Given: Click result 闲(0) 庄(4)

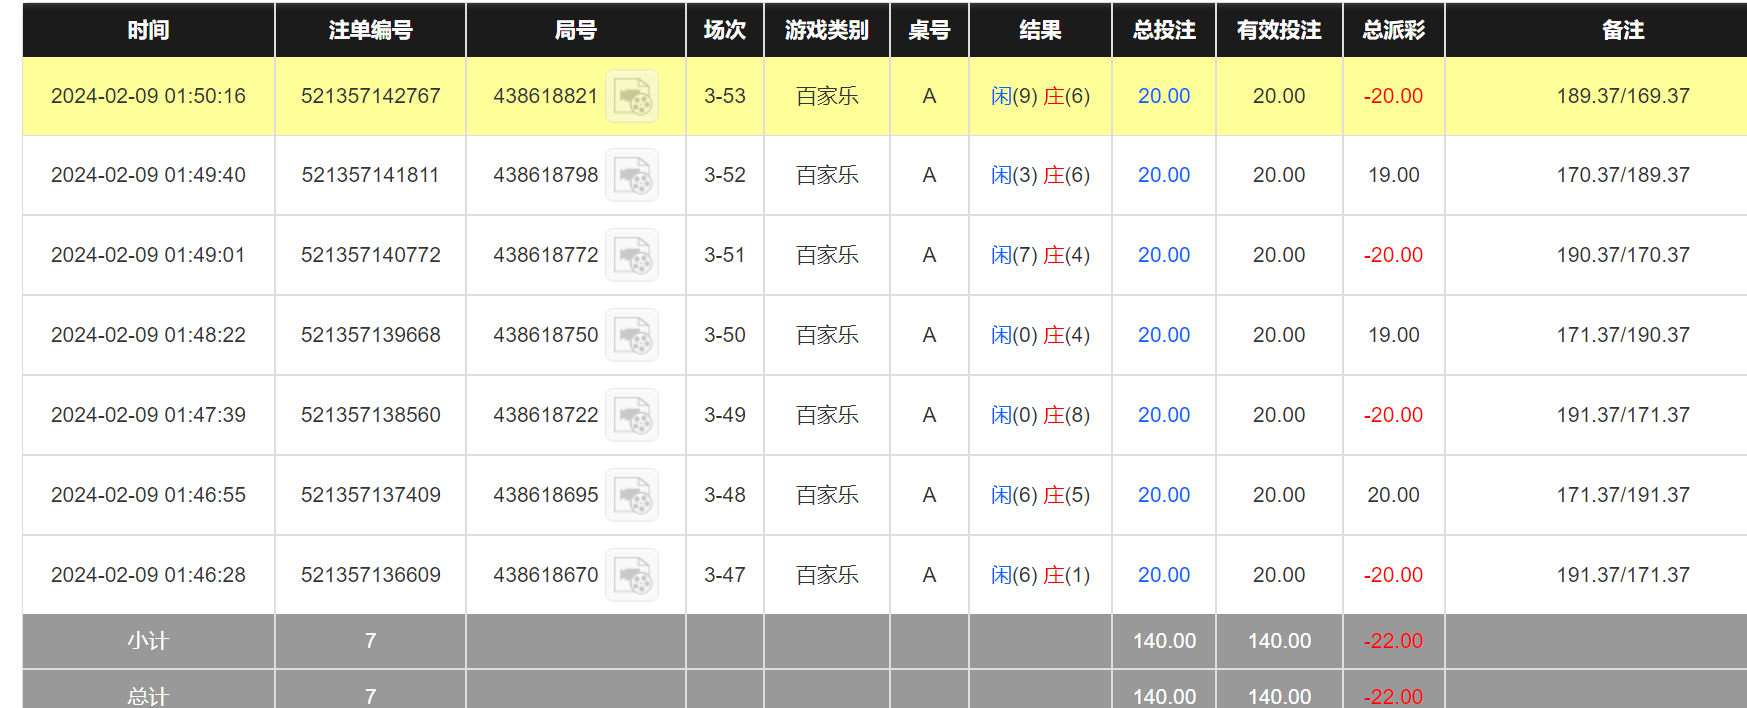Looking at the screenshot, I should (x=1040, y=335).
